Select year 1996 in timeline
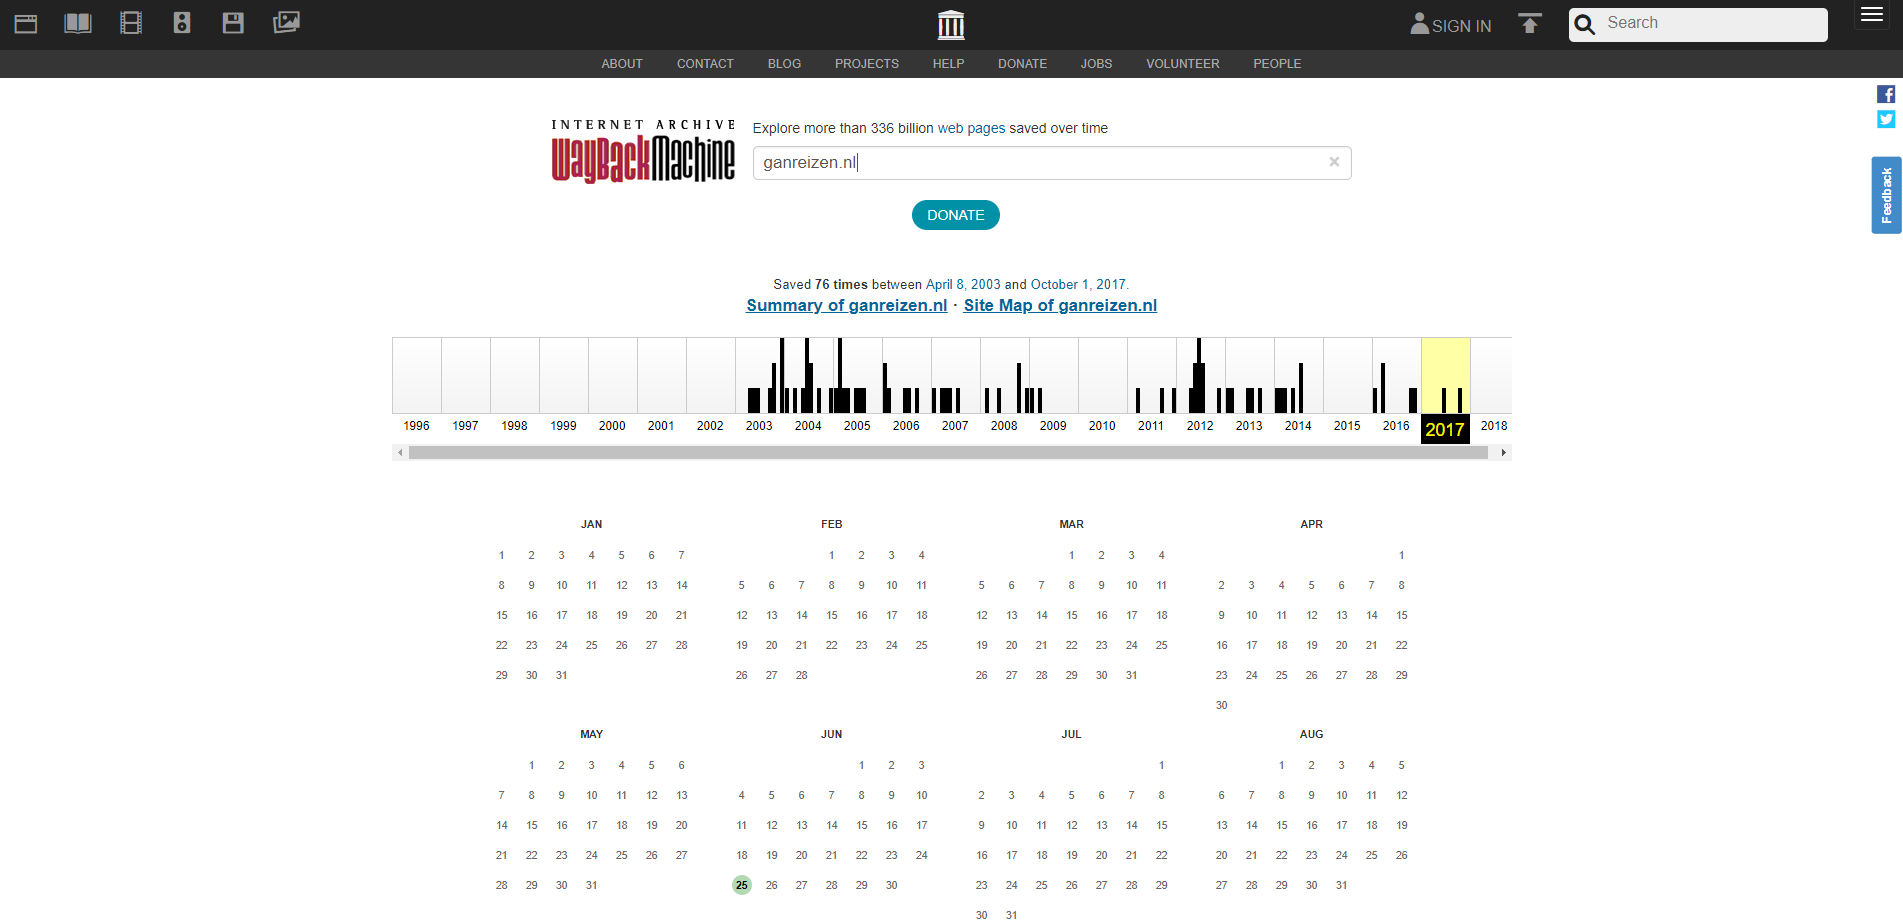1903x920 pixels. pos(416,425)
